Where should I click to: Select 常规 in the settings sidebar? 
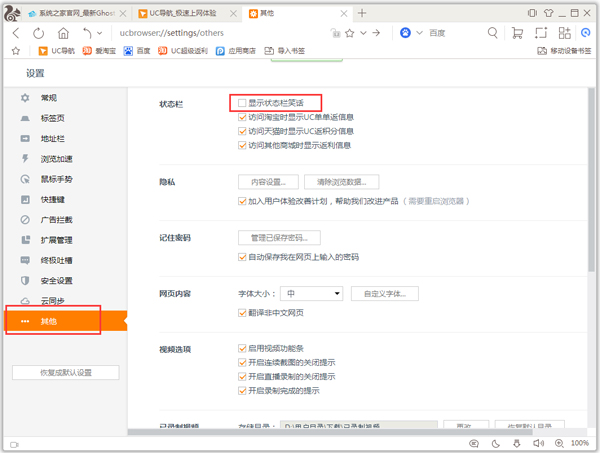pyautogui.click(x=49, y=98)
